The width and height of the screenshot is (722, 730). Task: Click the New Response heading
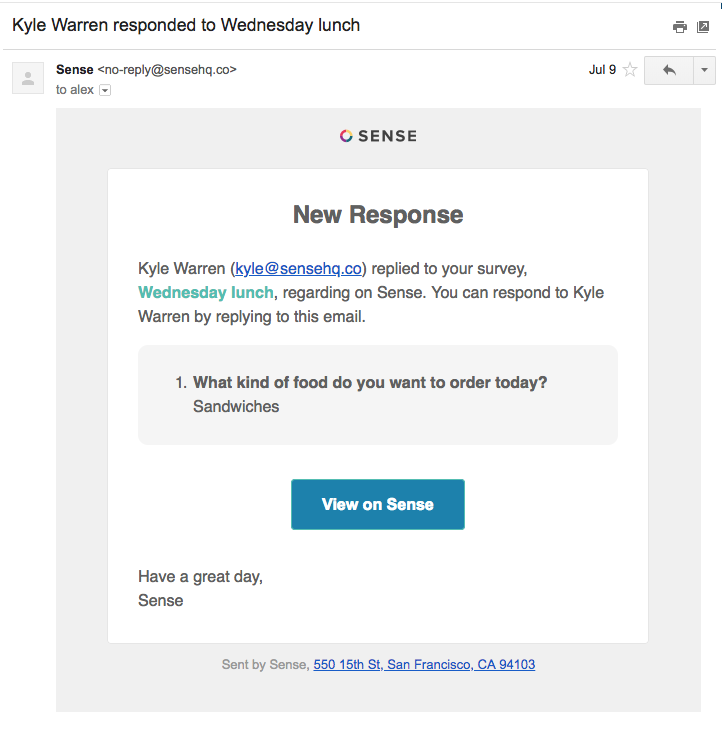378,215
